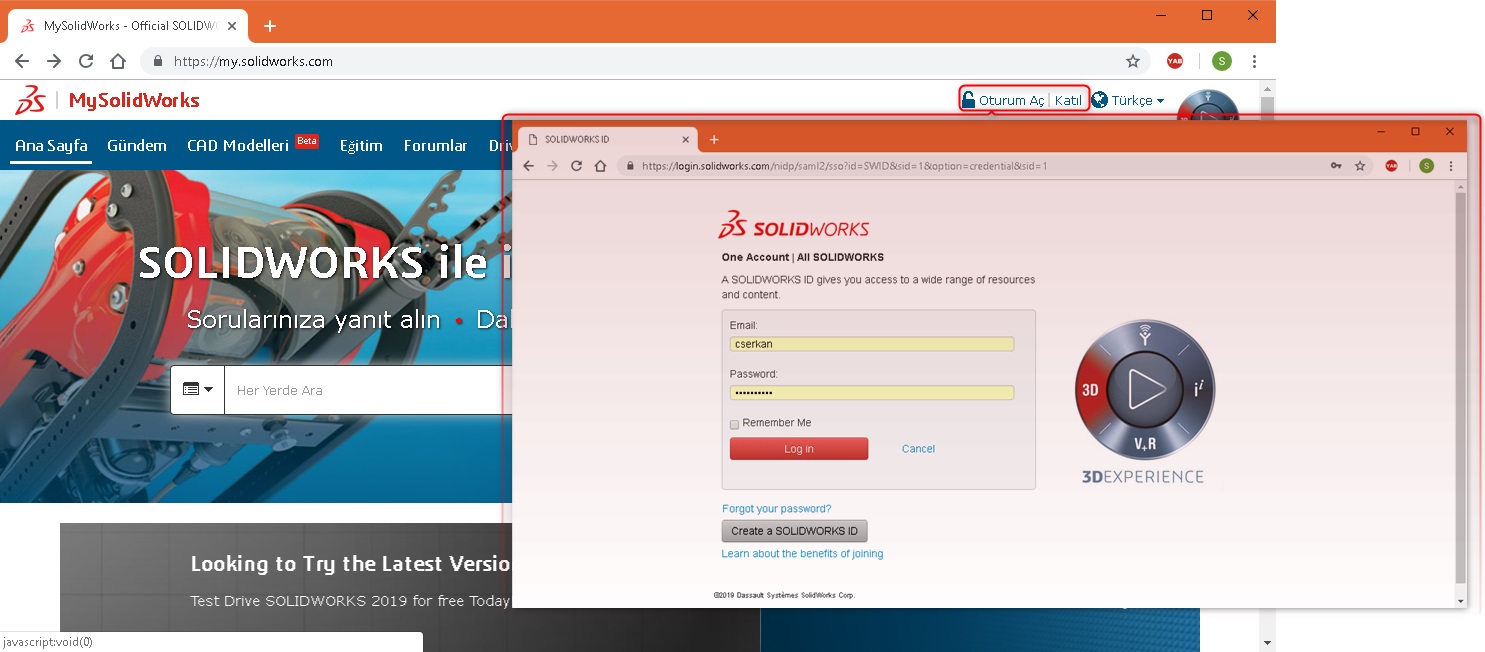Open the Gündem menu item
The width and height of the screenshot is (1485, 652).
click(x=137, y=146)
